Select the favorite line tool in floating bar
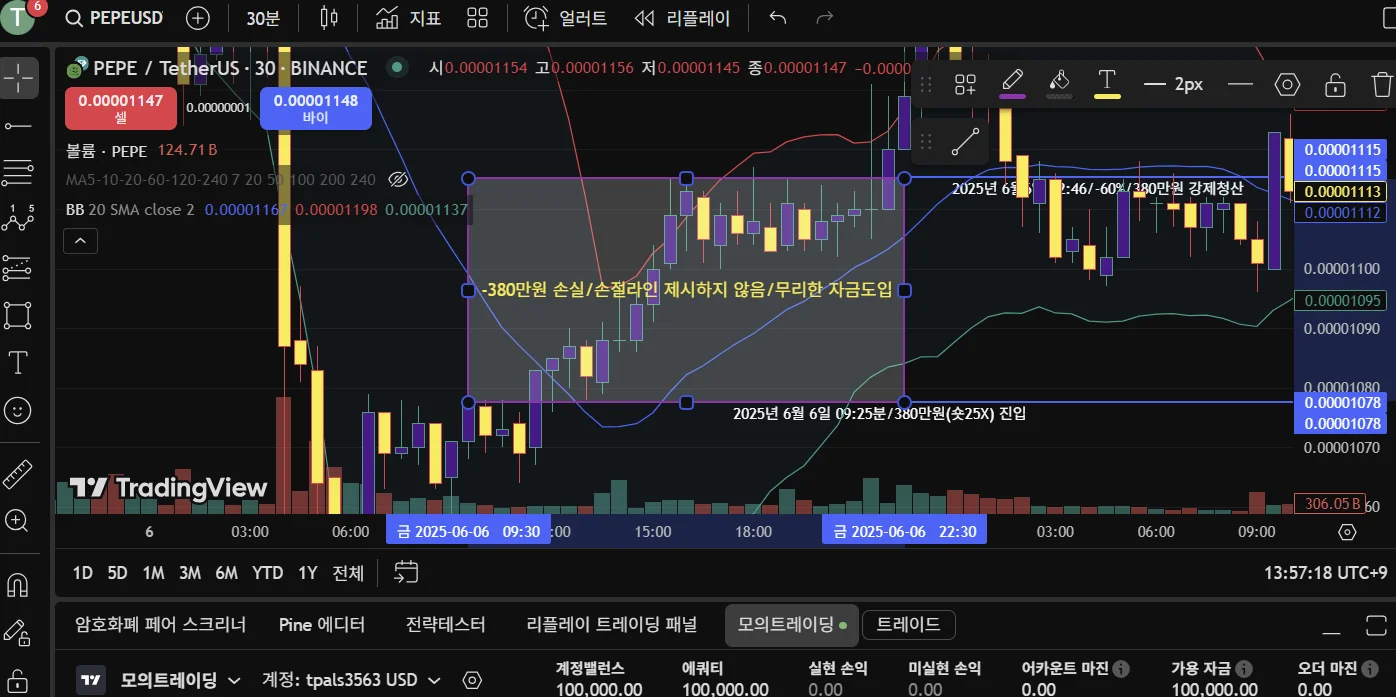 pos(965,142)
